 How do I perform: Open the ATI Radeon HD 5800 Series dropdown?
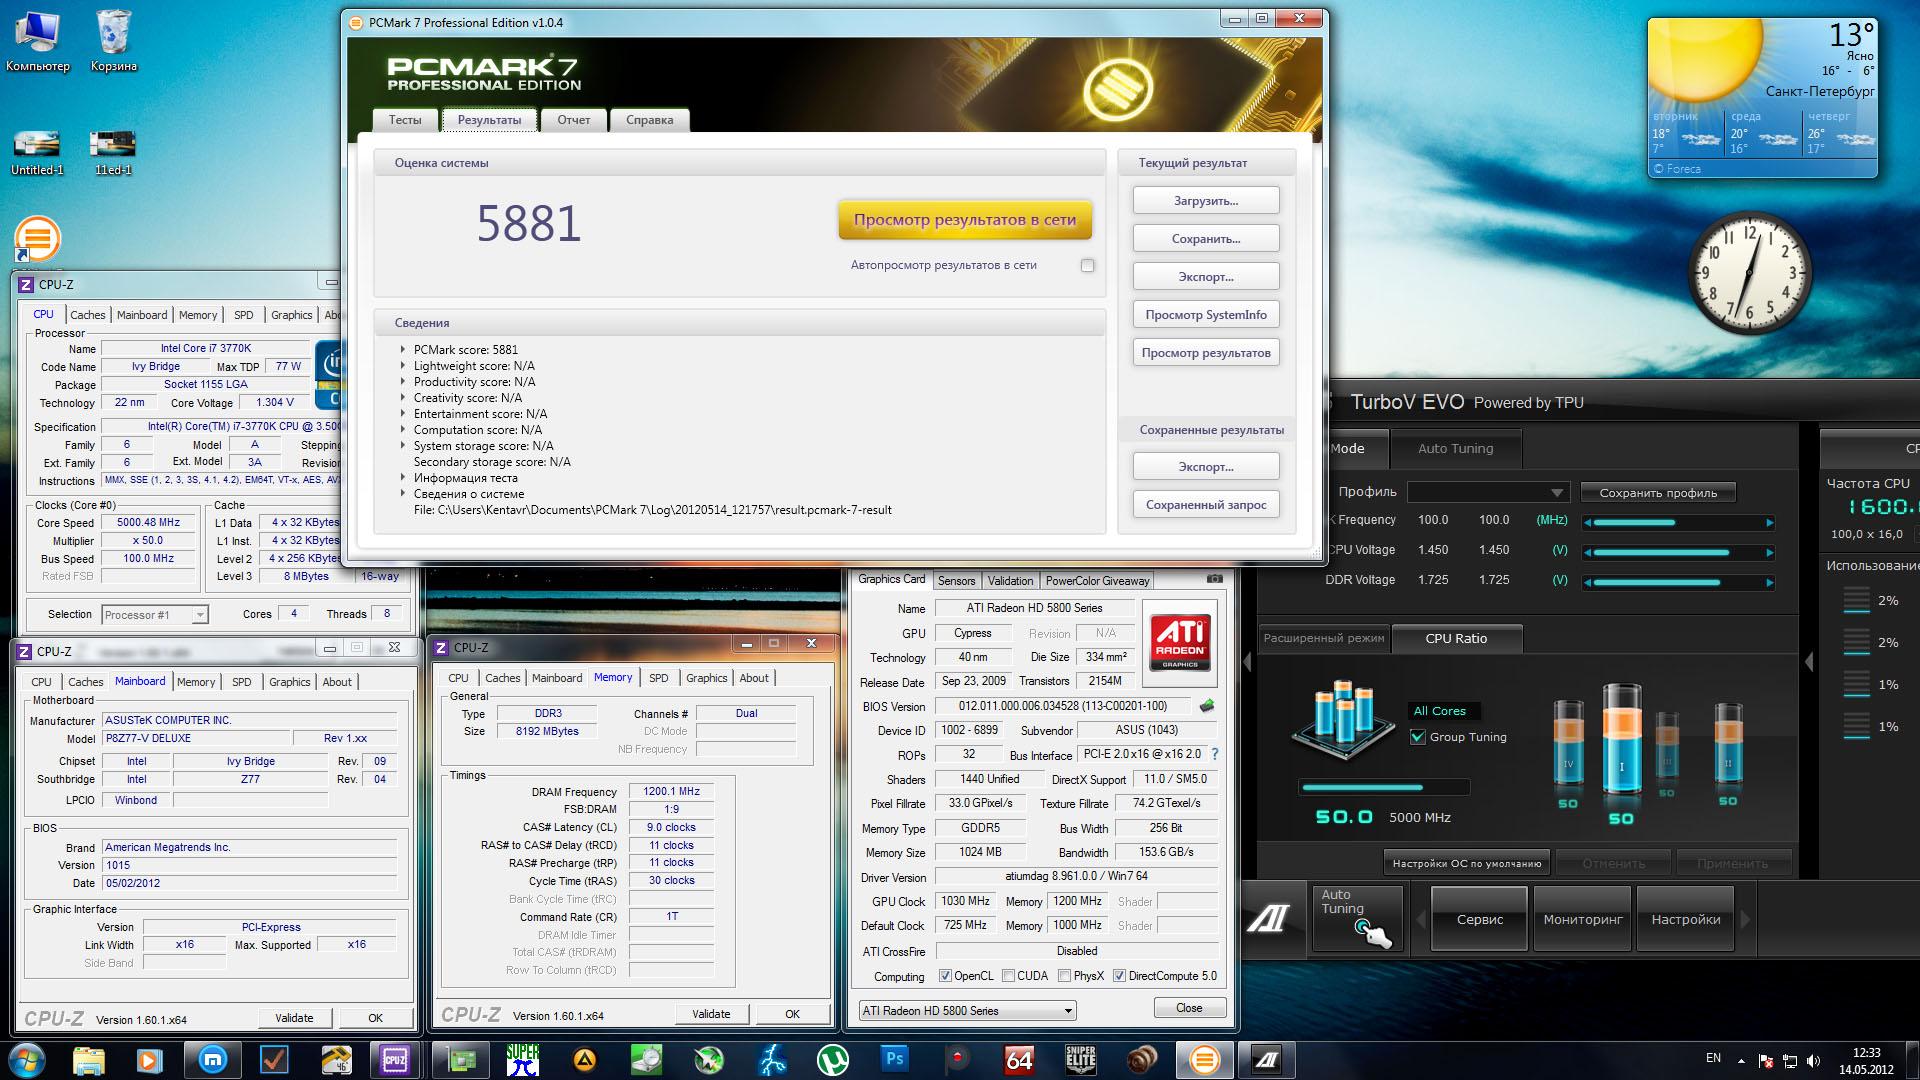click(x=967, y=1010)
